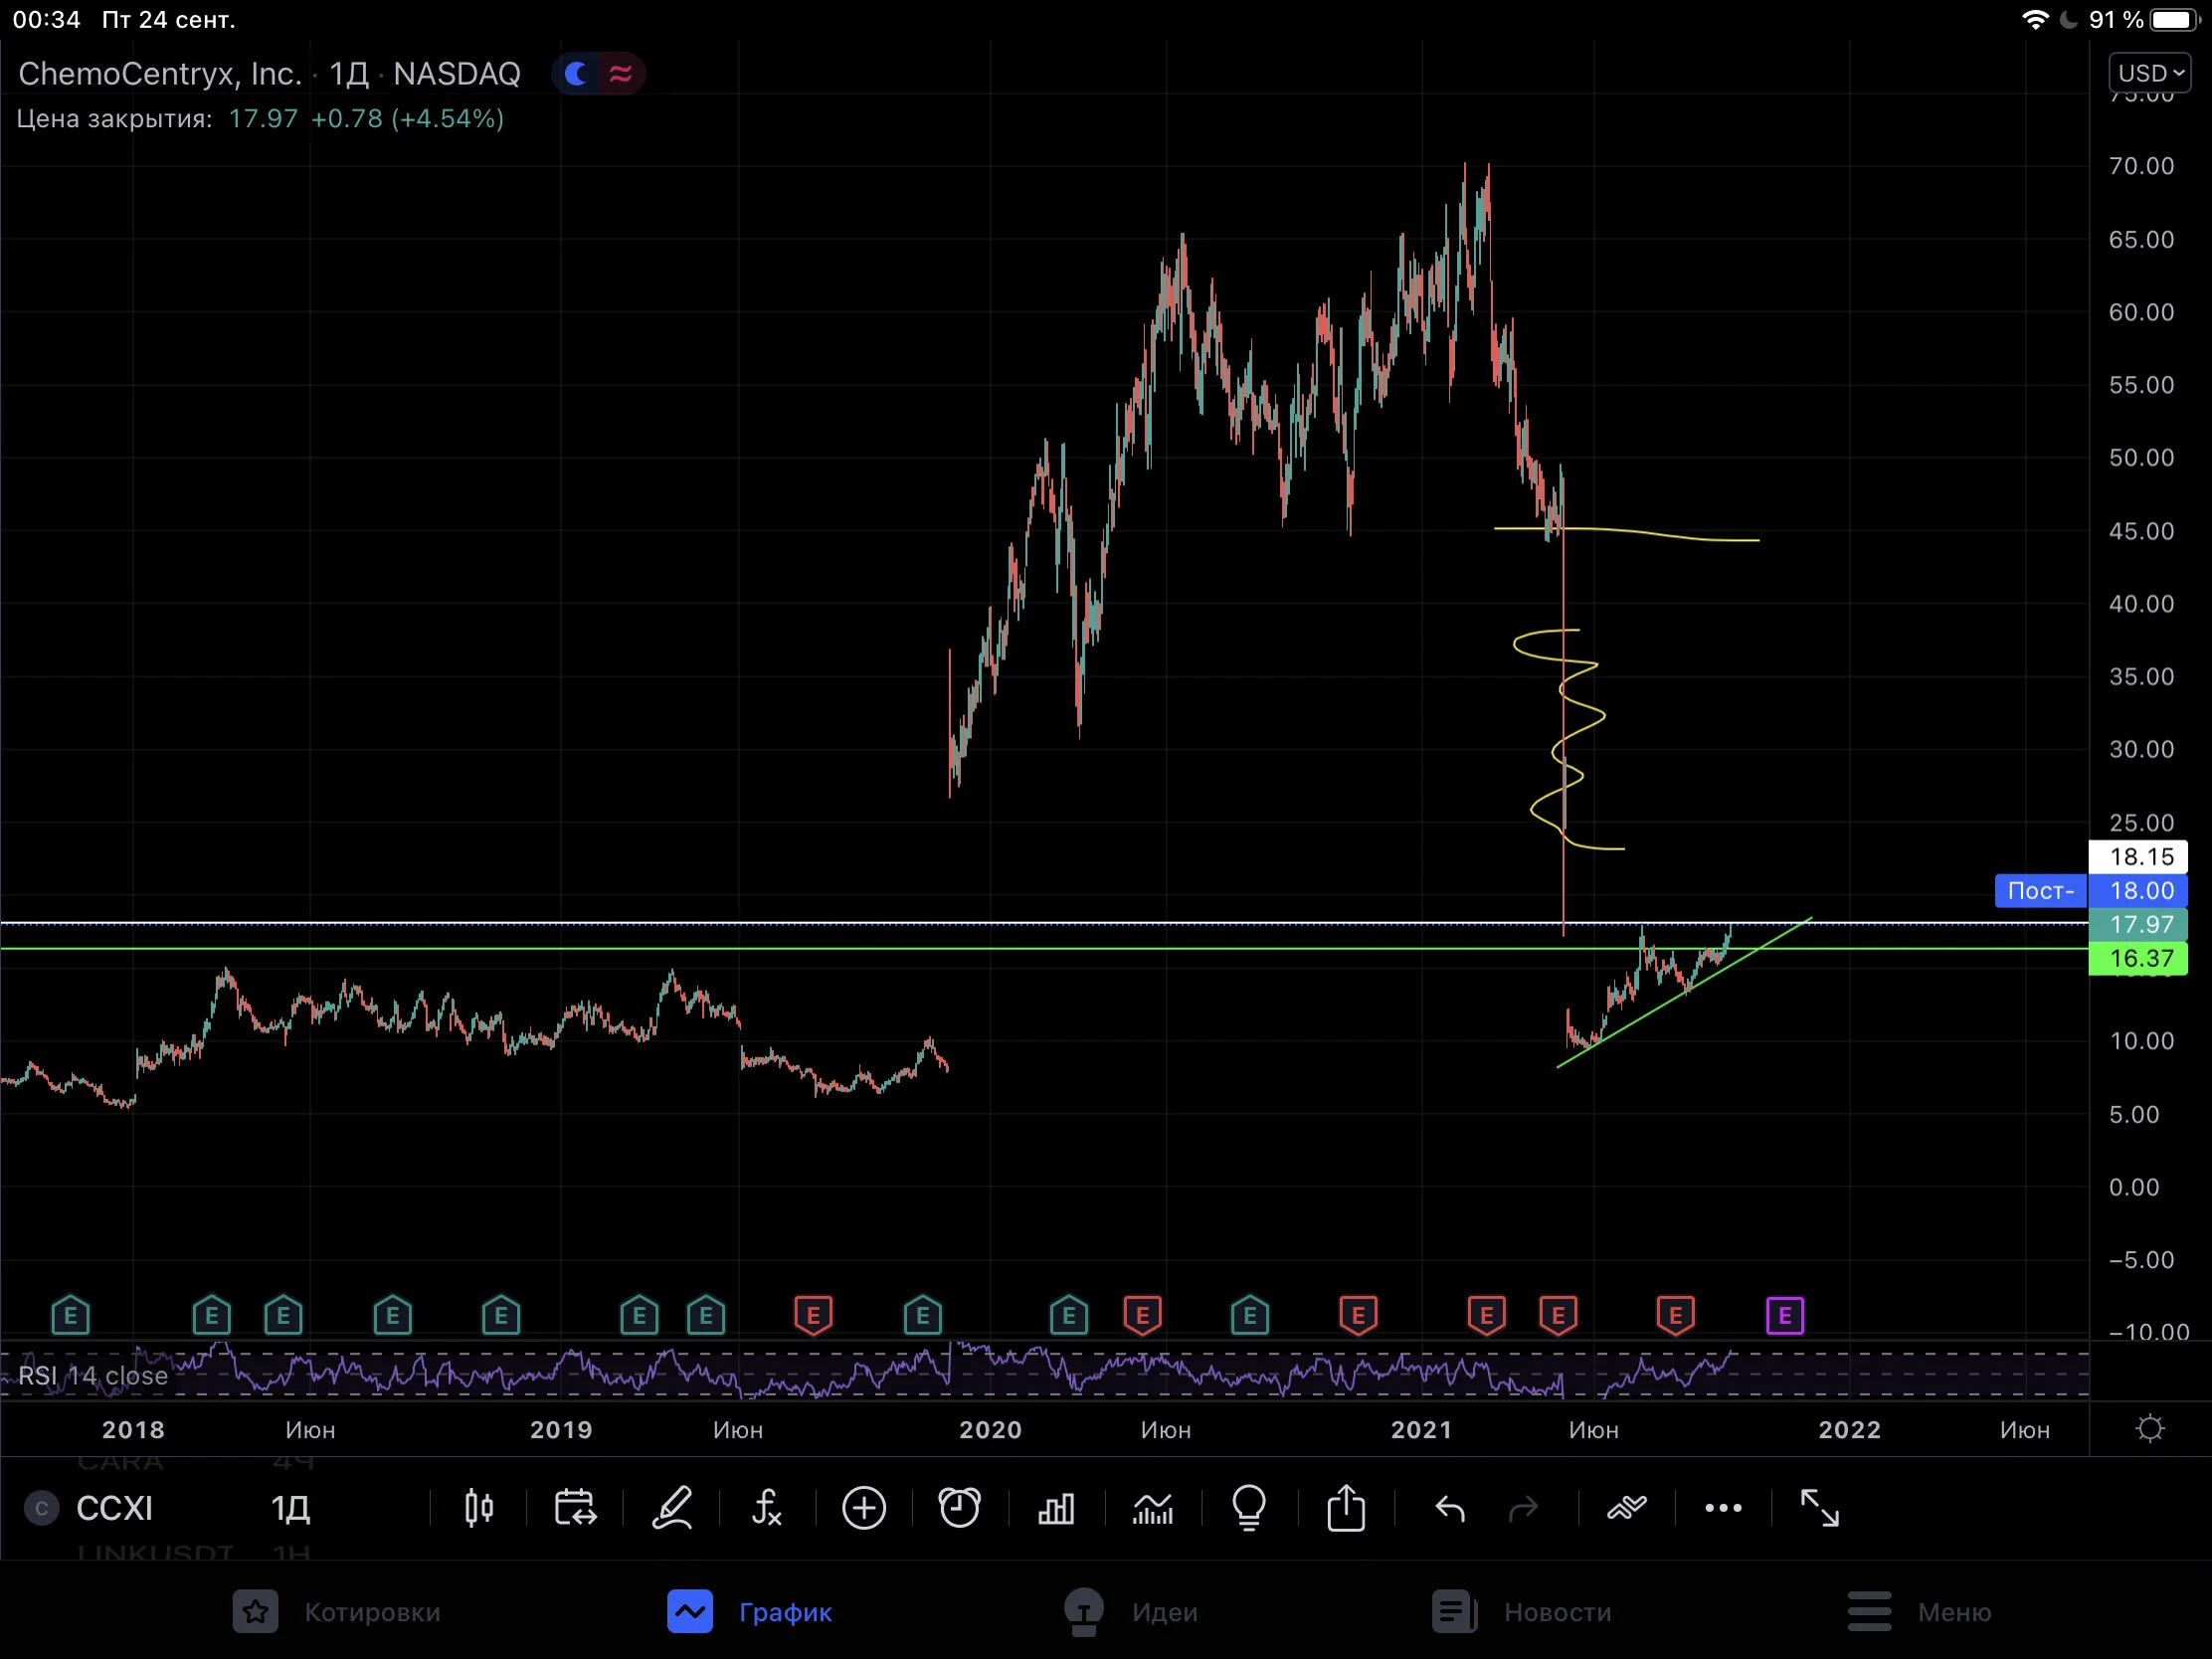Publish an idea with the lightbulb icon
The height and width of the screenshot is (1659, 2212).
pos(1249,1508)
